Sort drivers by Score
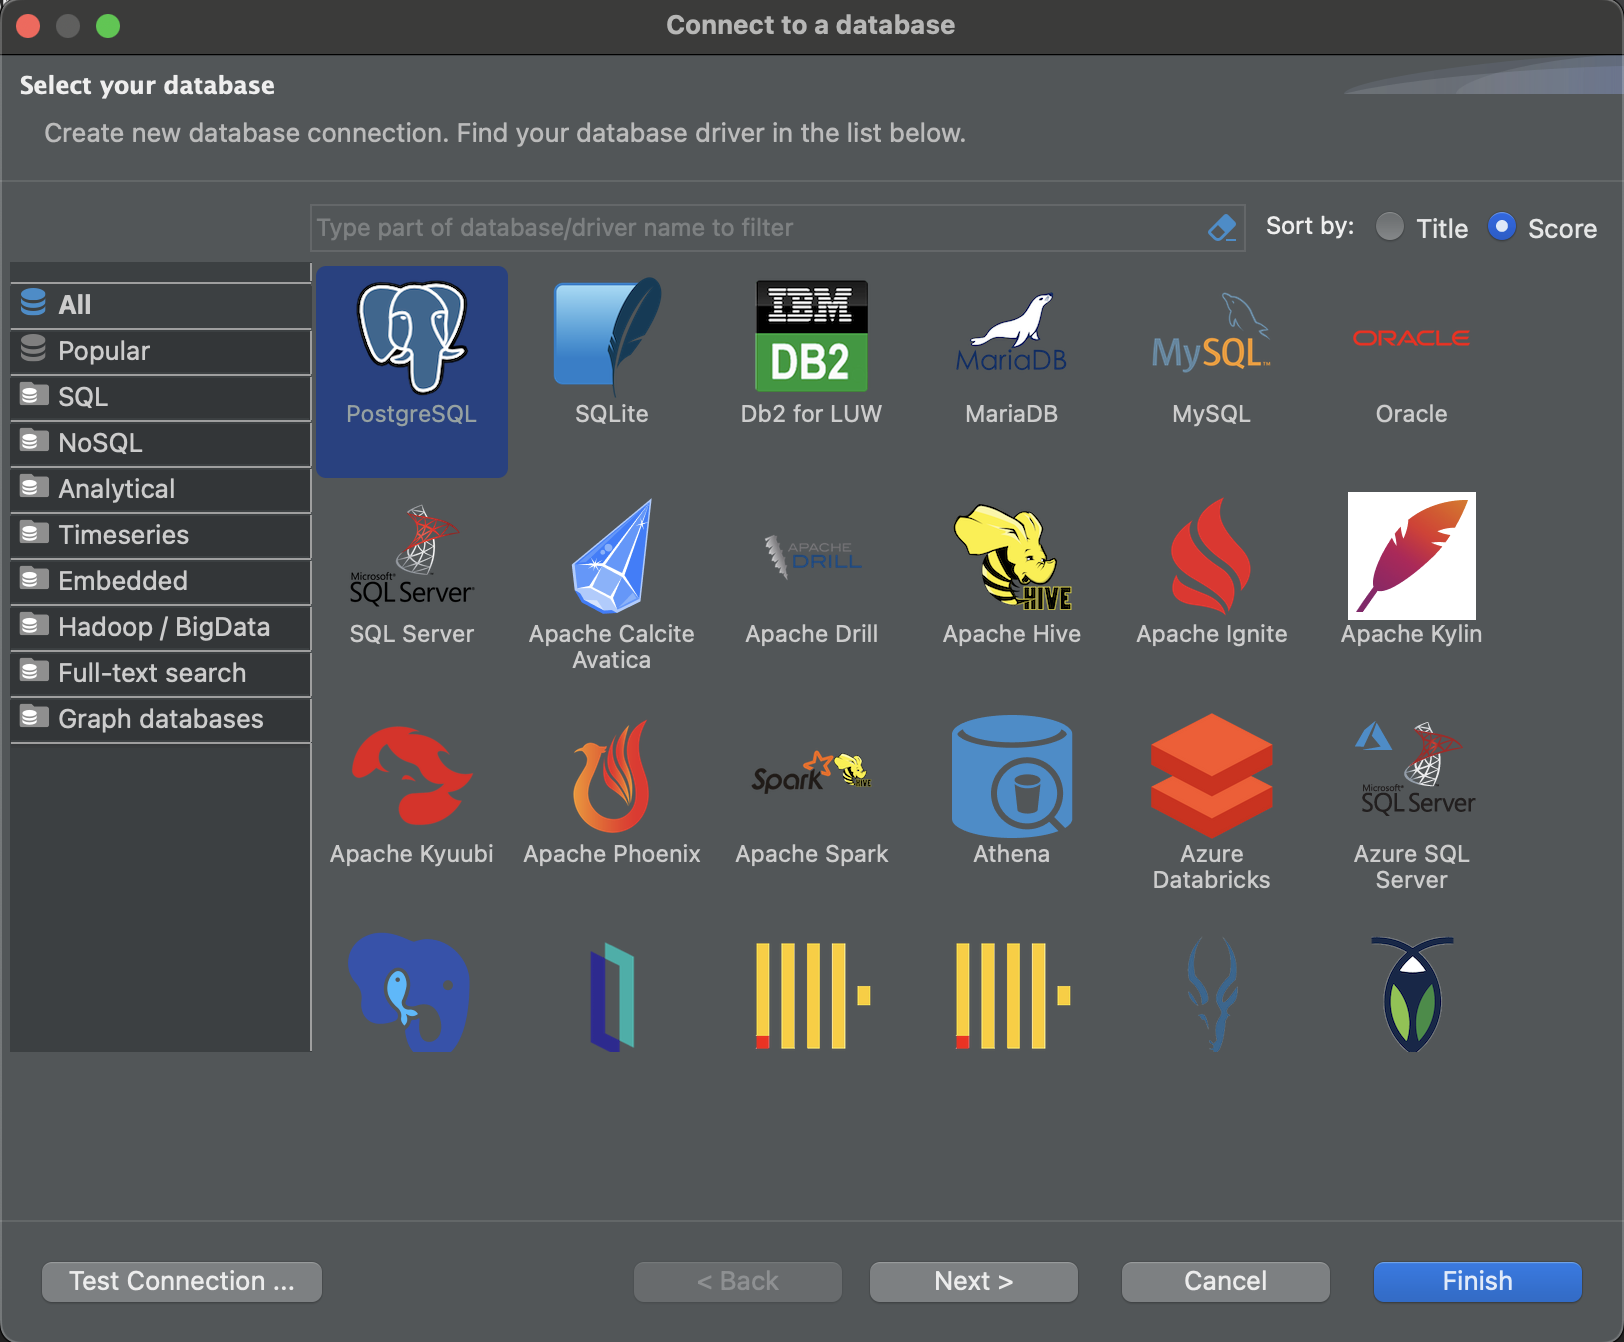 click(x=1501, y=227)
